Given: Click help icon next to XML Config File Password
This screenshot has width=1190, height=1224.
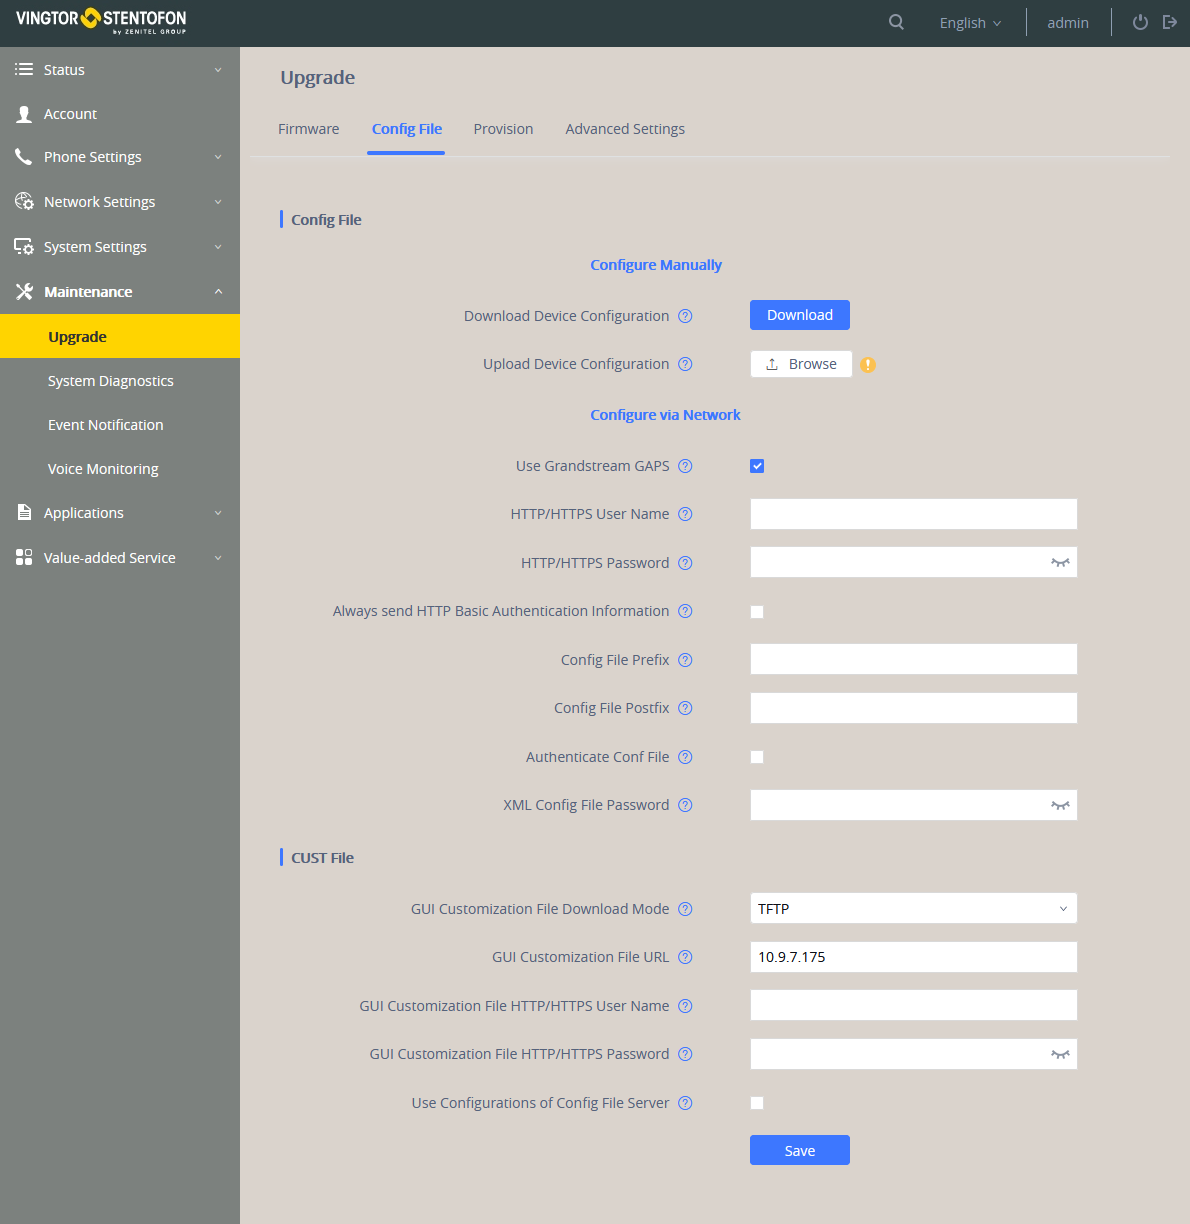Looking at the screenshot, I should point(685,805).
